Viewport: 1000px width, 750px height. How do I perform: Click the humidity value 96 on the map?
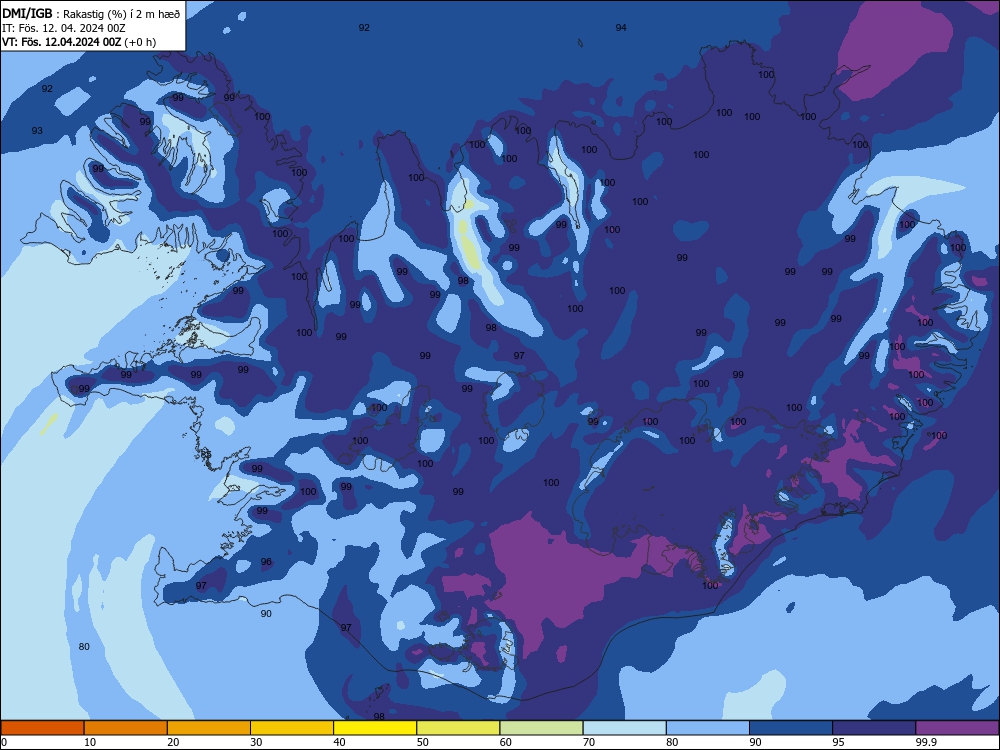[x=266, y=562]
